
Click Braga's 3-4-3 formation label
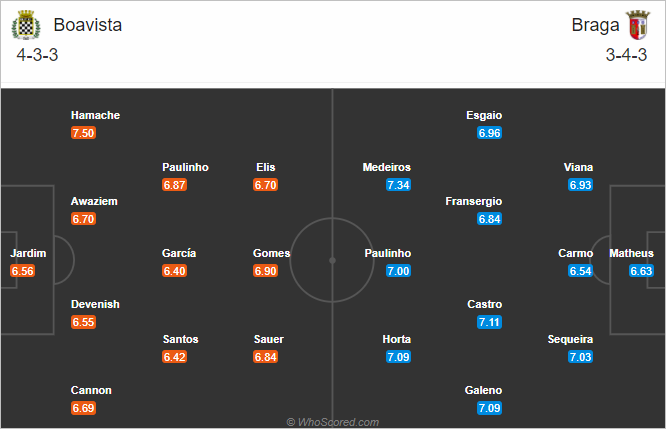(626, 55)
